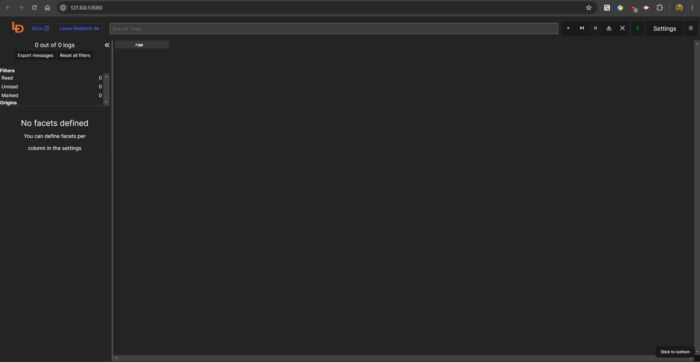Collapse the sidebar with double chevron
Image resolution: width=700 pixels, height=362 pixels.
click(x=107, y=45)
